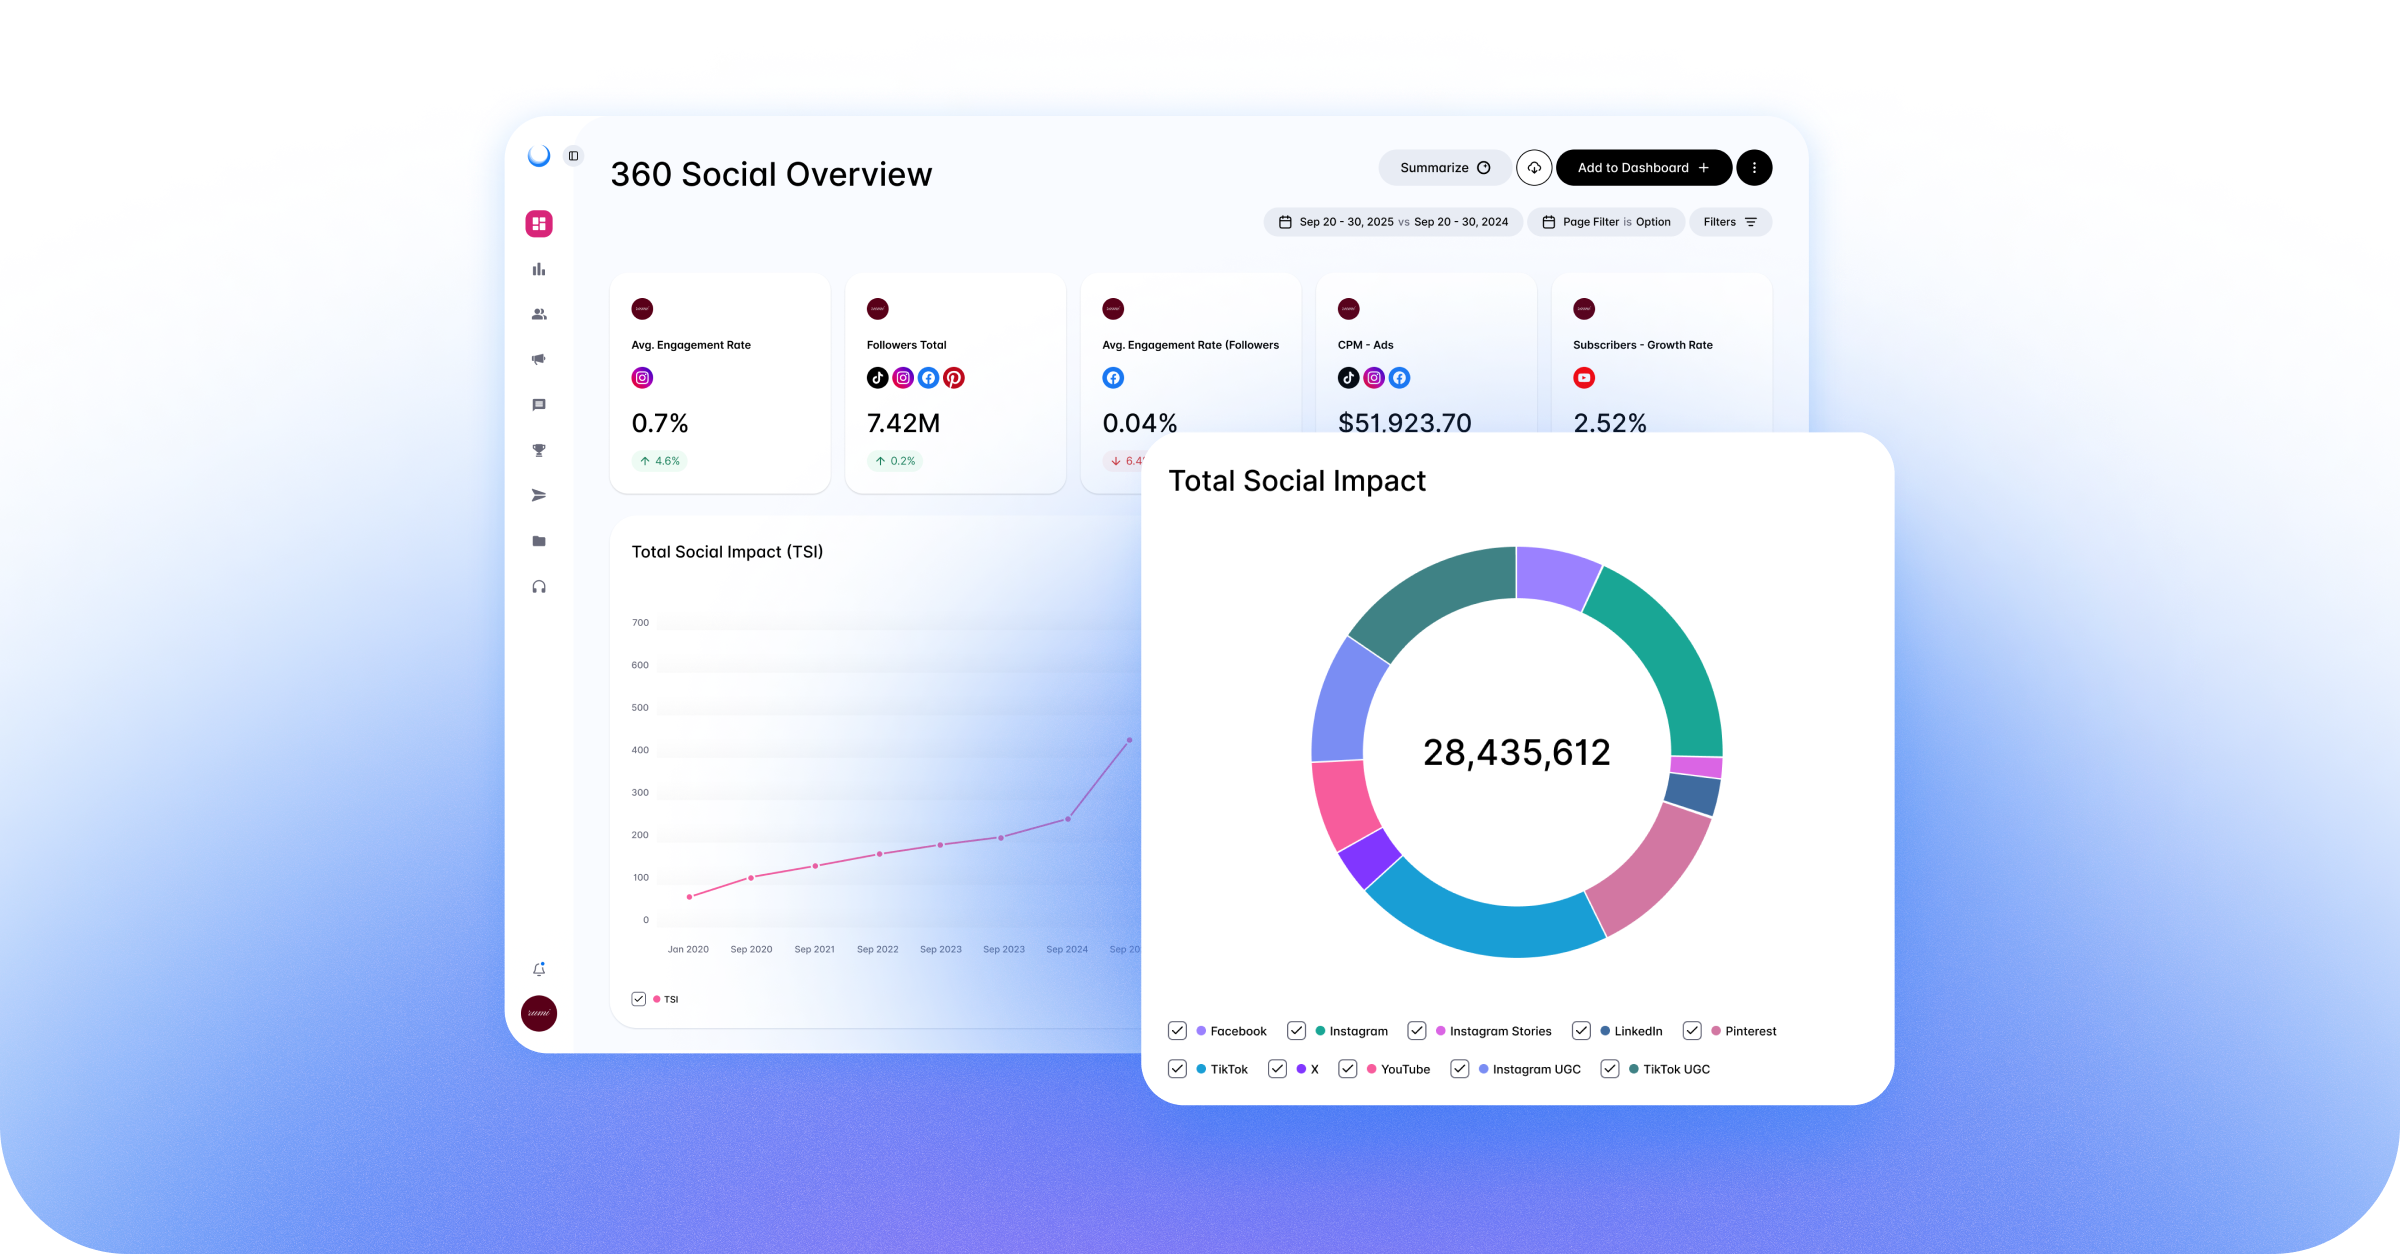
Task: Open the paper plane publishing icon
Action: point(539,496)
